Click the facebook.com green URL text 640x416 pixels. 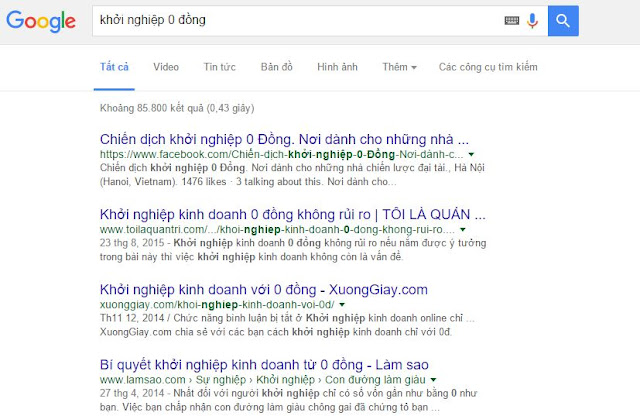point(281,154)
